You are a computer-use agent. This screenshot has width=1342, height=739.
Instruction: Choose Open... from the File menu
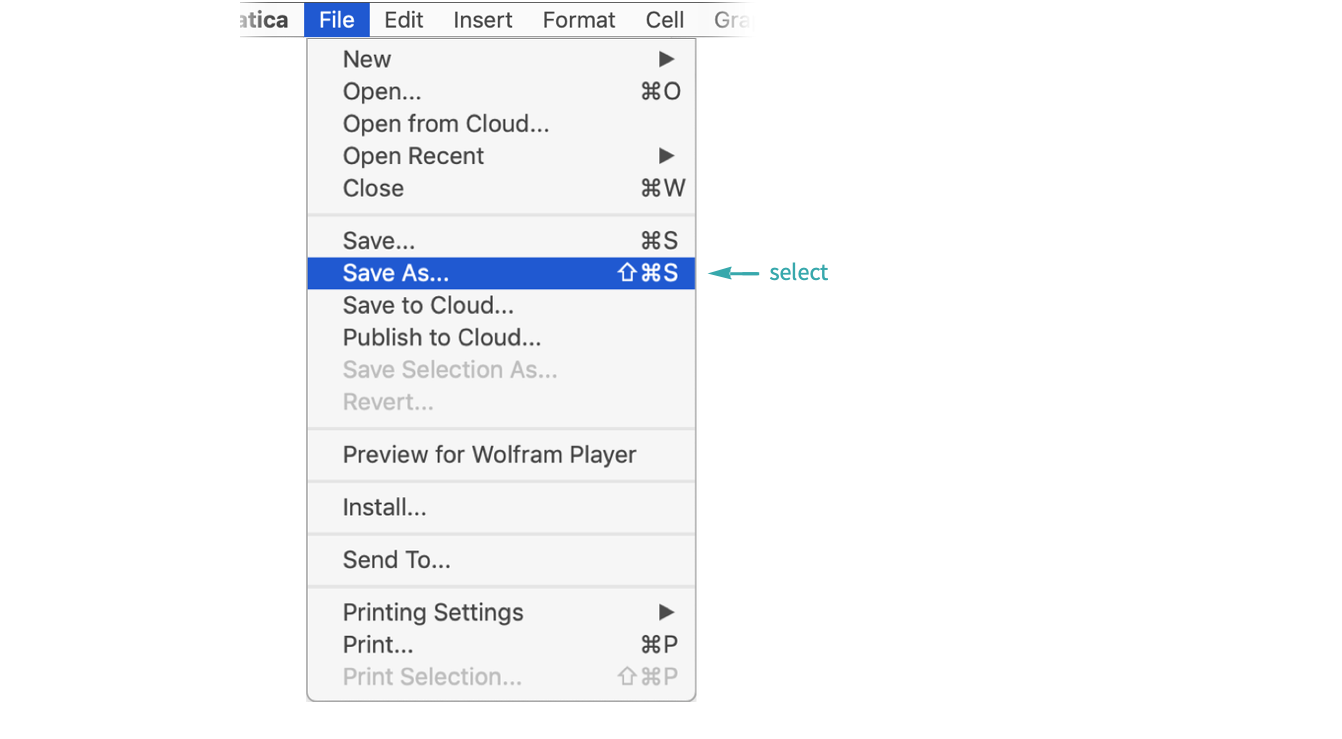(501, 92)
